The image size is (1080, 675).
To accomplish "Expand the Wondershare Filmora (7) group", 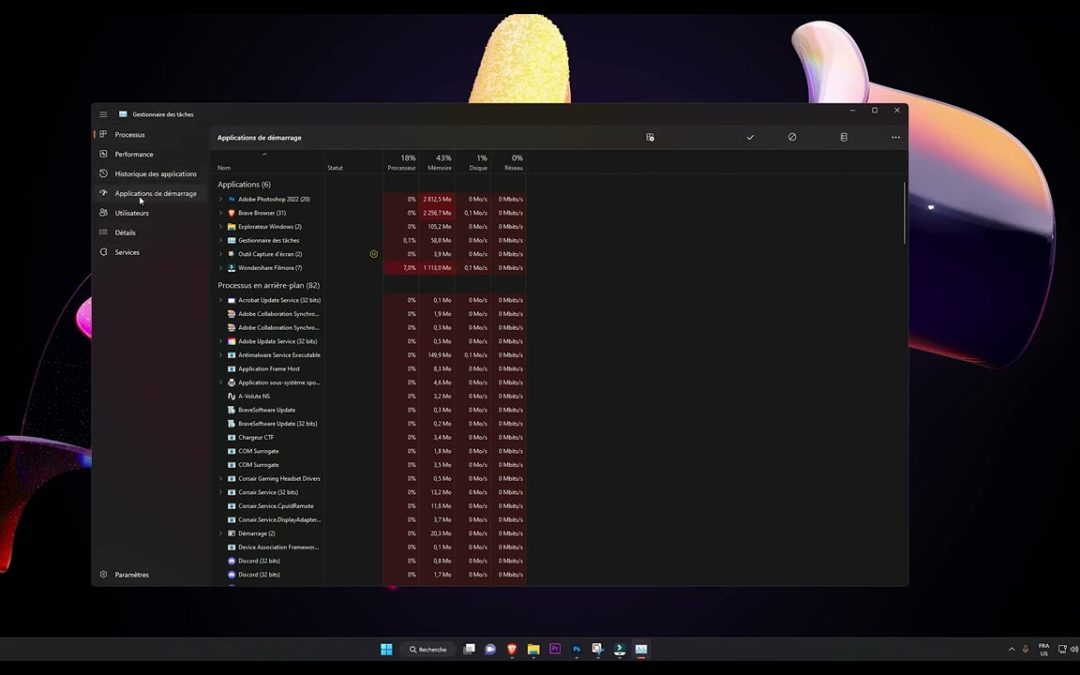I will (220, 268).
